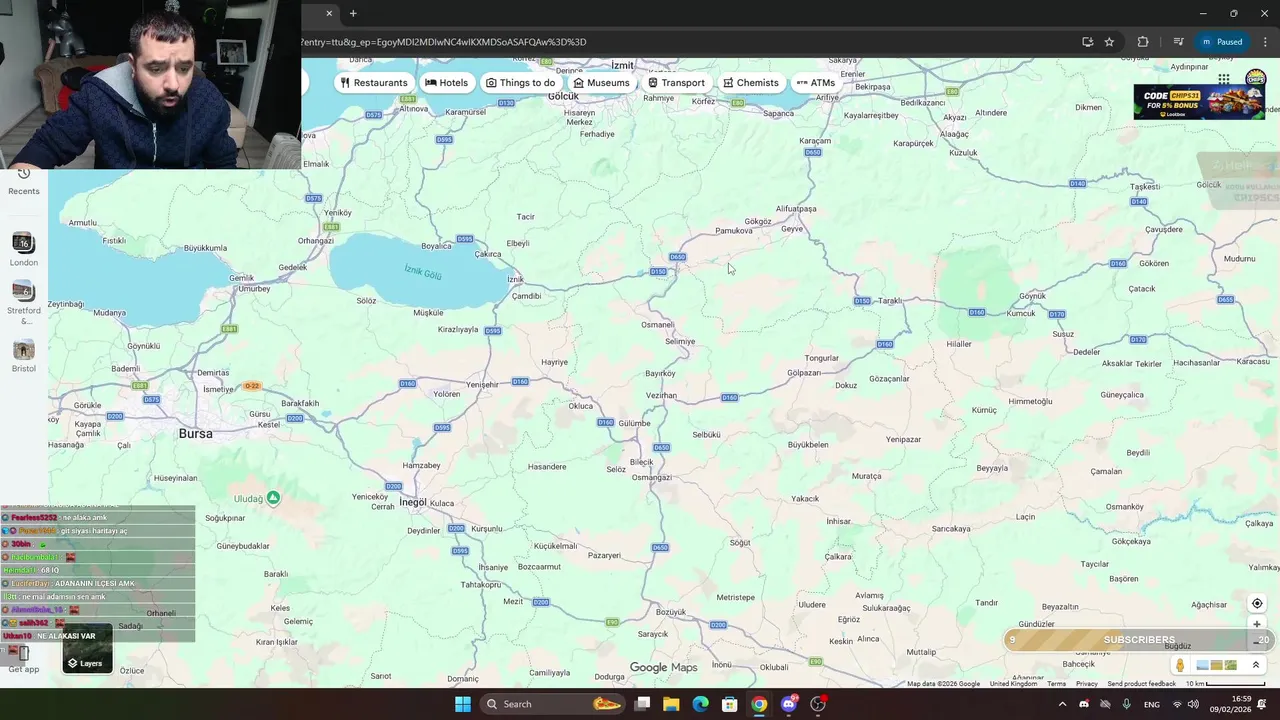Open the London recent search thumbnail
The width and height of the screenshot is (1280, 720).
click(x=23, y=249)
